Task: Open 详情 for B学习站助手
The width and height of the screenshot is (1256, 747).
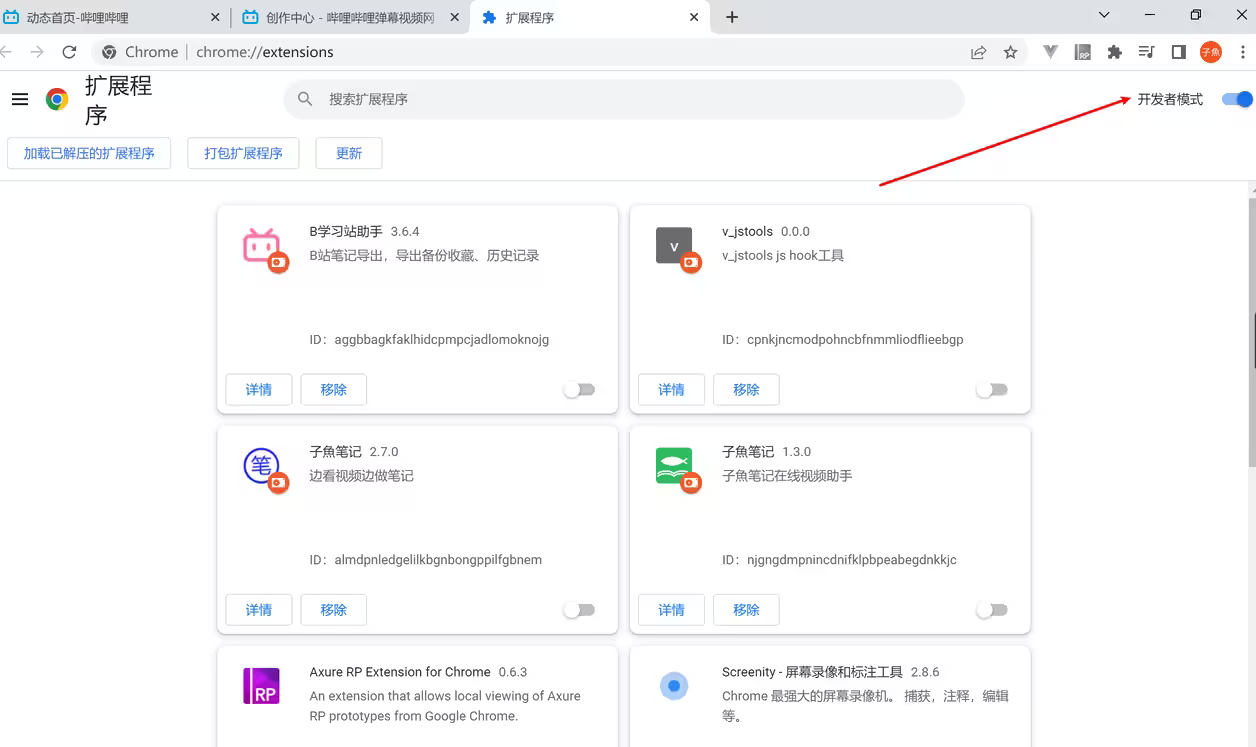Action: (259, 390)
